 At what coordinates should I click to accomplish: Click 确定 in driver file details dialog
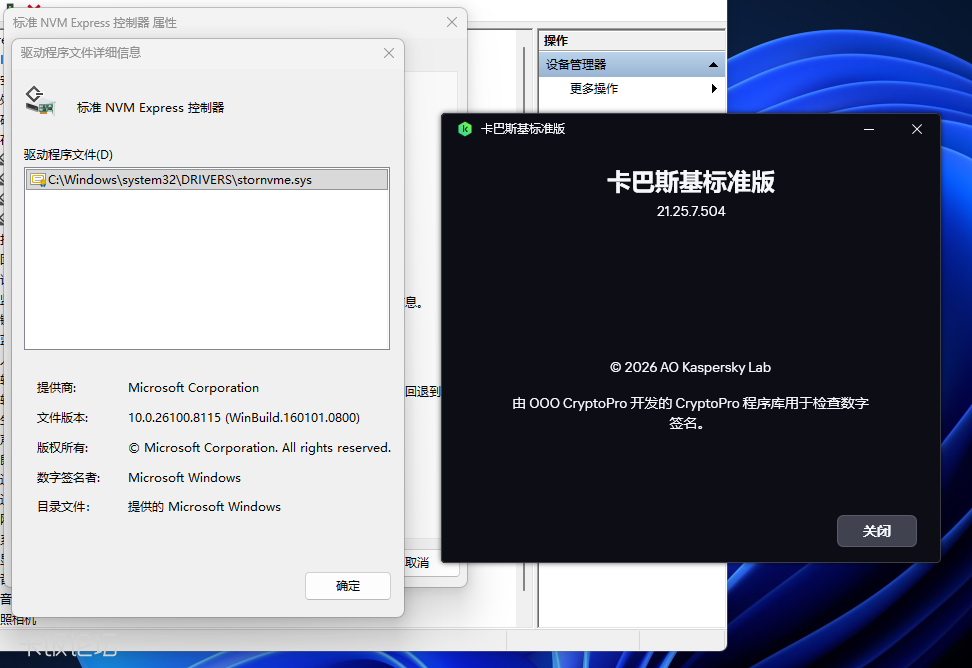(x=348, y=586)
